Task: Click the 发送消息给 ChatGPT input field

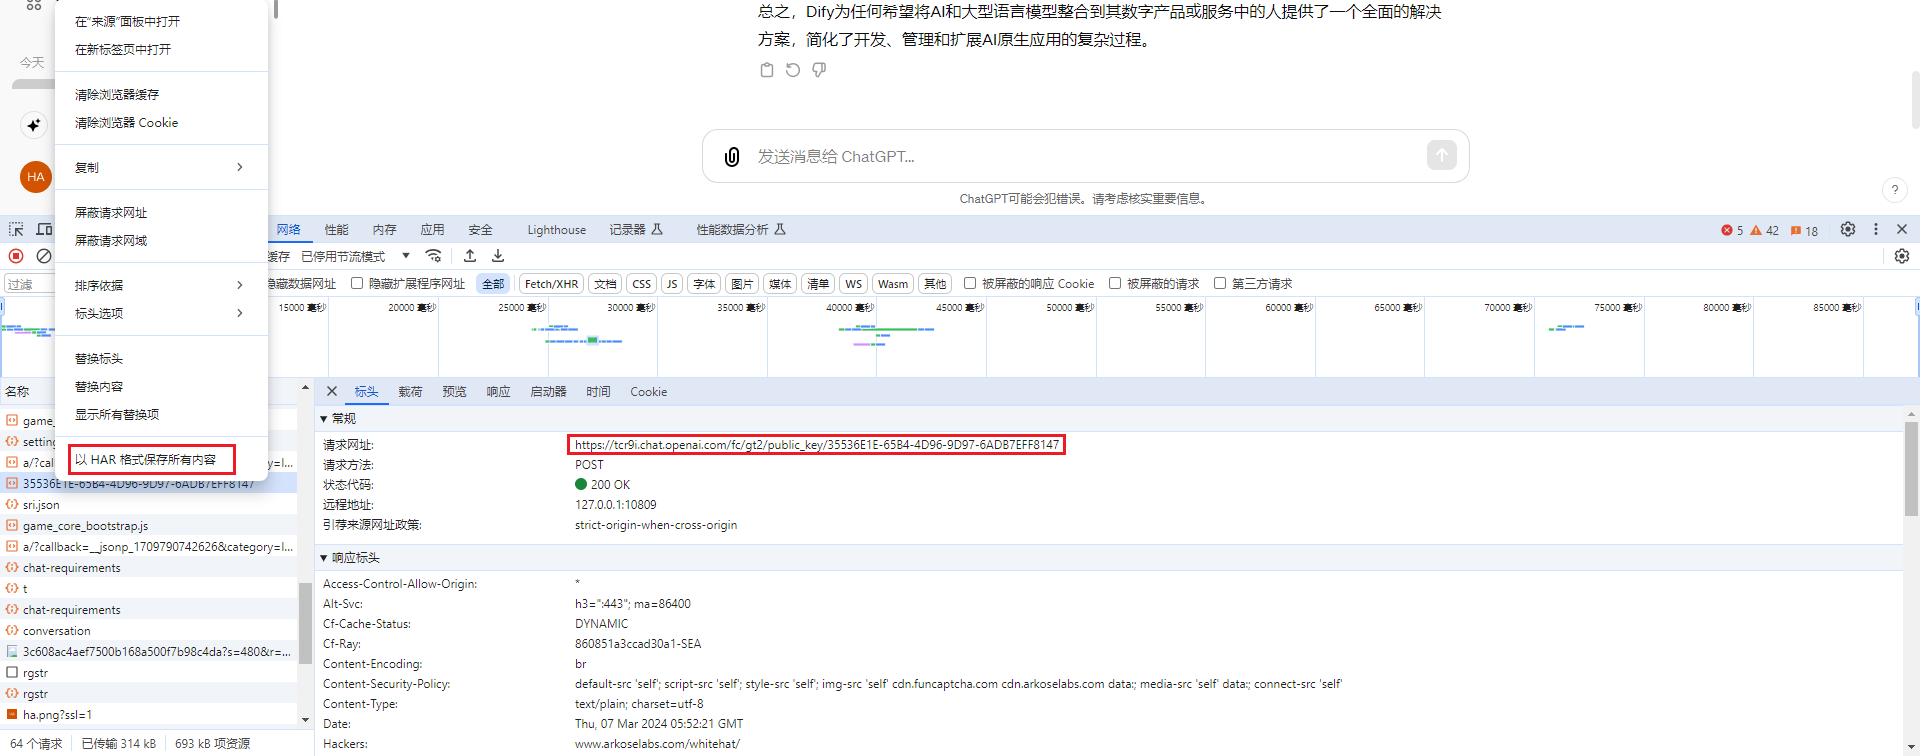Action: (1085, 156)
